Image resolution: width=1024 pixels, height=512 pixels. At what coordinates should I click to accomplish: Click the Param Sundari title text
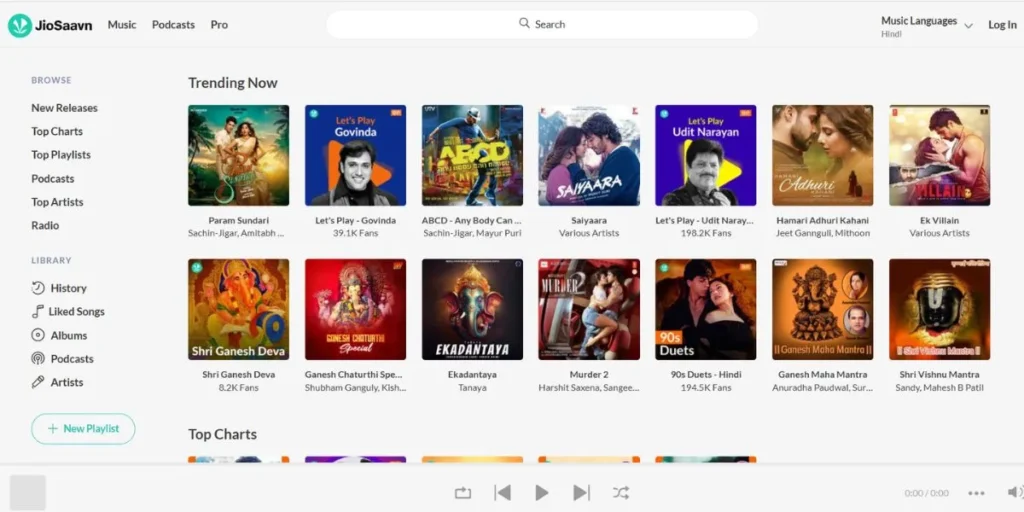tap(238, 221)
